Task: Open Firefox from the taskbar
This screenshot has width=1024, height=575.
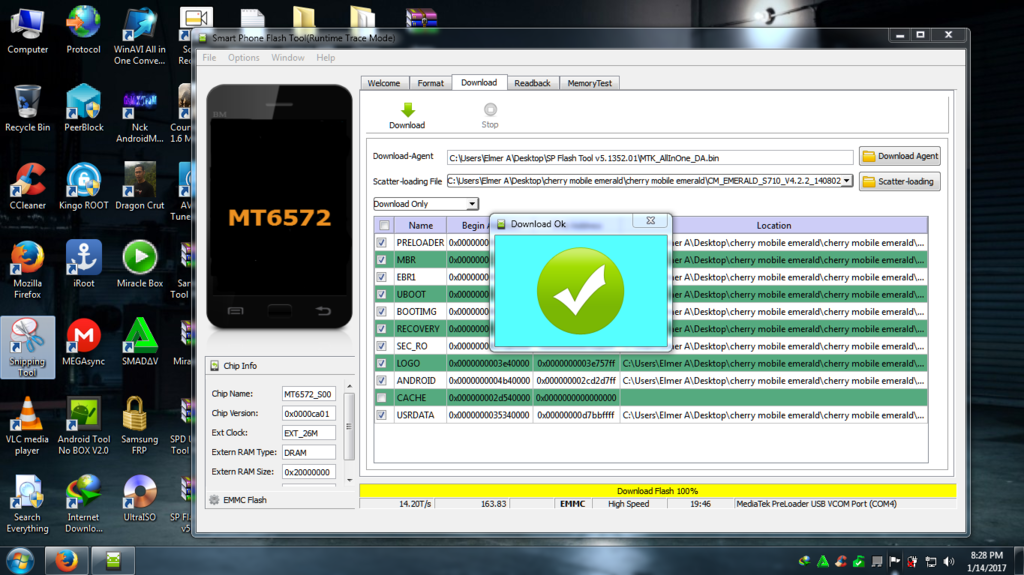Action: point(67,559)
